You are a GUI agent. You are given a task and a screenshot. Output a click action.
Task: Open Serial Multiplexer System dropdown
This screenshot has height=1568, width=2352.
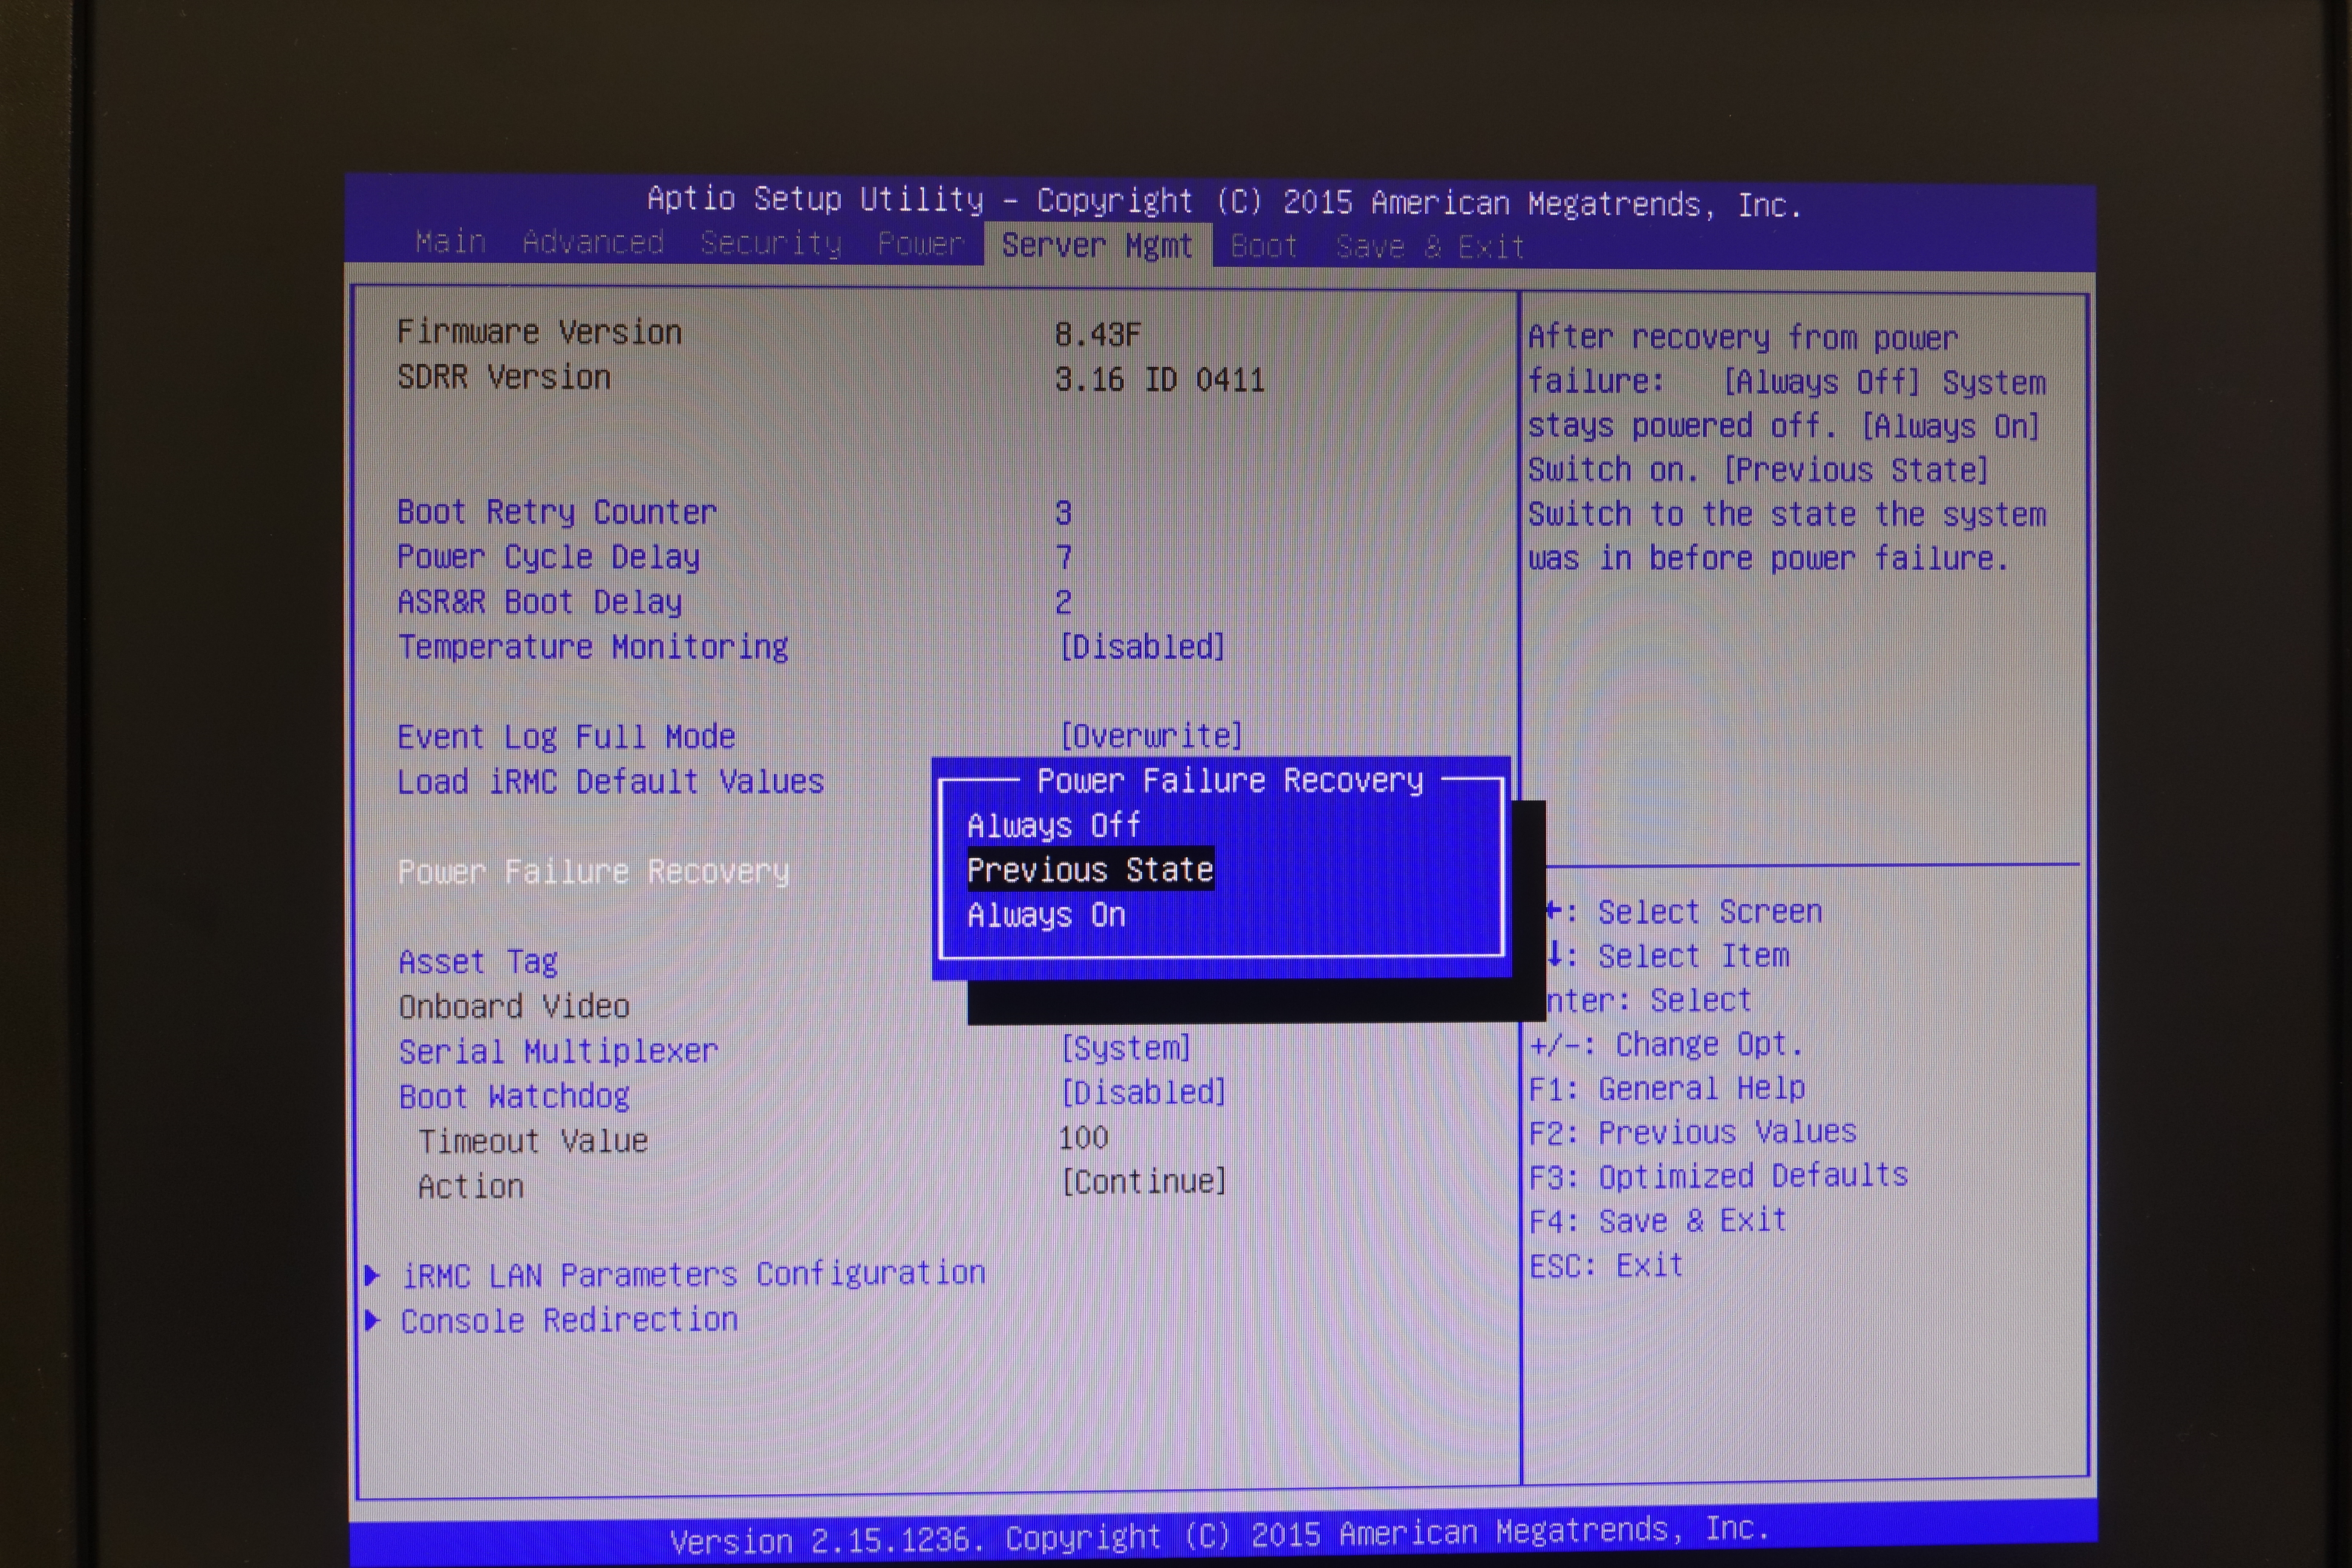pos(1126,1048)
